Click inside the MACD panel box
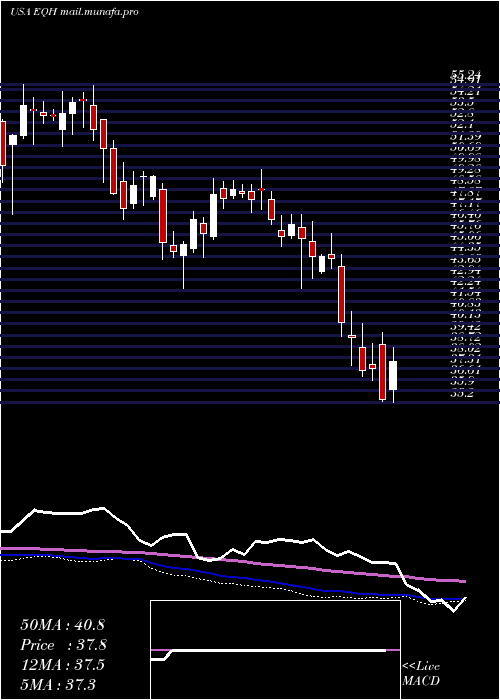The height and width of the screenshot is (700, 500). tap(275, 650)
